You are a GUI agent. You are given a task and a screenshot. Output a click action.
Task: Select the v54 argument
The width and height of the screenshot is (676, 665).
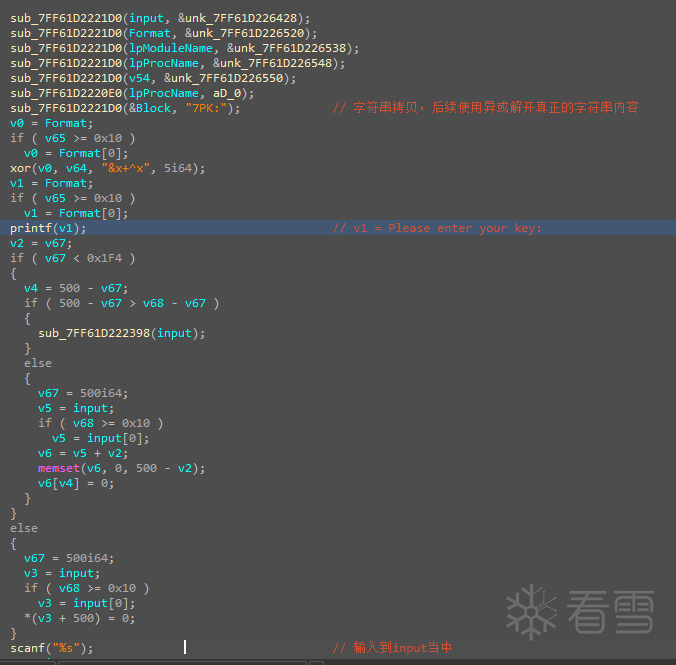(x=139, y=78)
